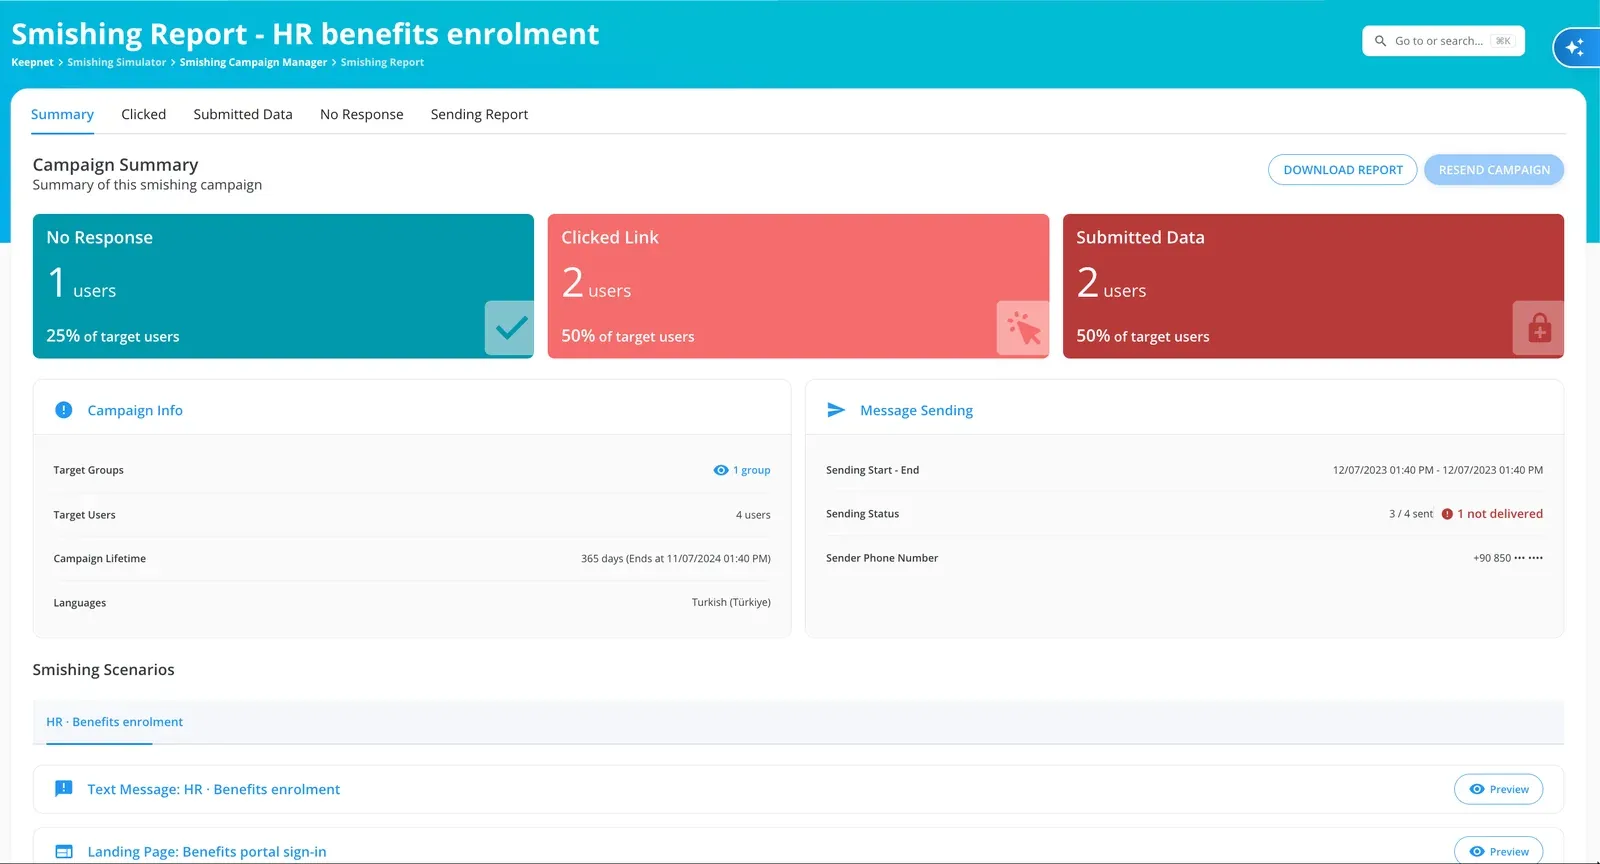Click the lock icon on Submitted Data card
This screenshot has height=864, width=1600.
coord(1539,328)
